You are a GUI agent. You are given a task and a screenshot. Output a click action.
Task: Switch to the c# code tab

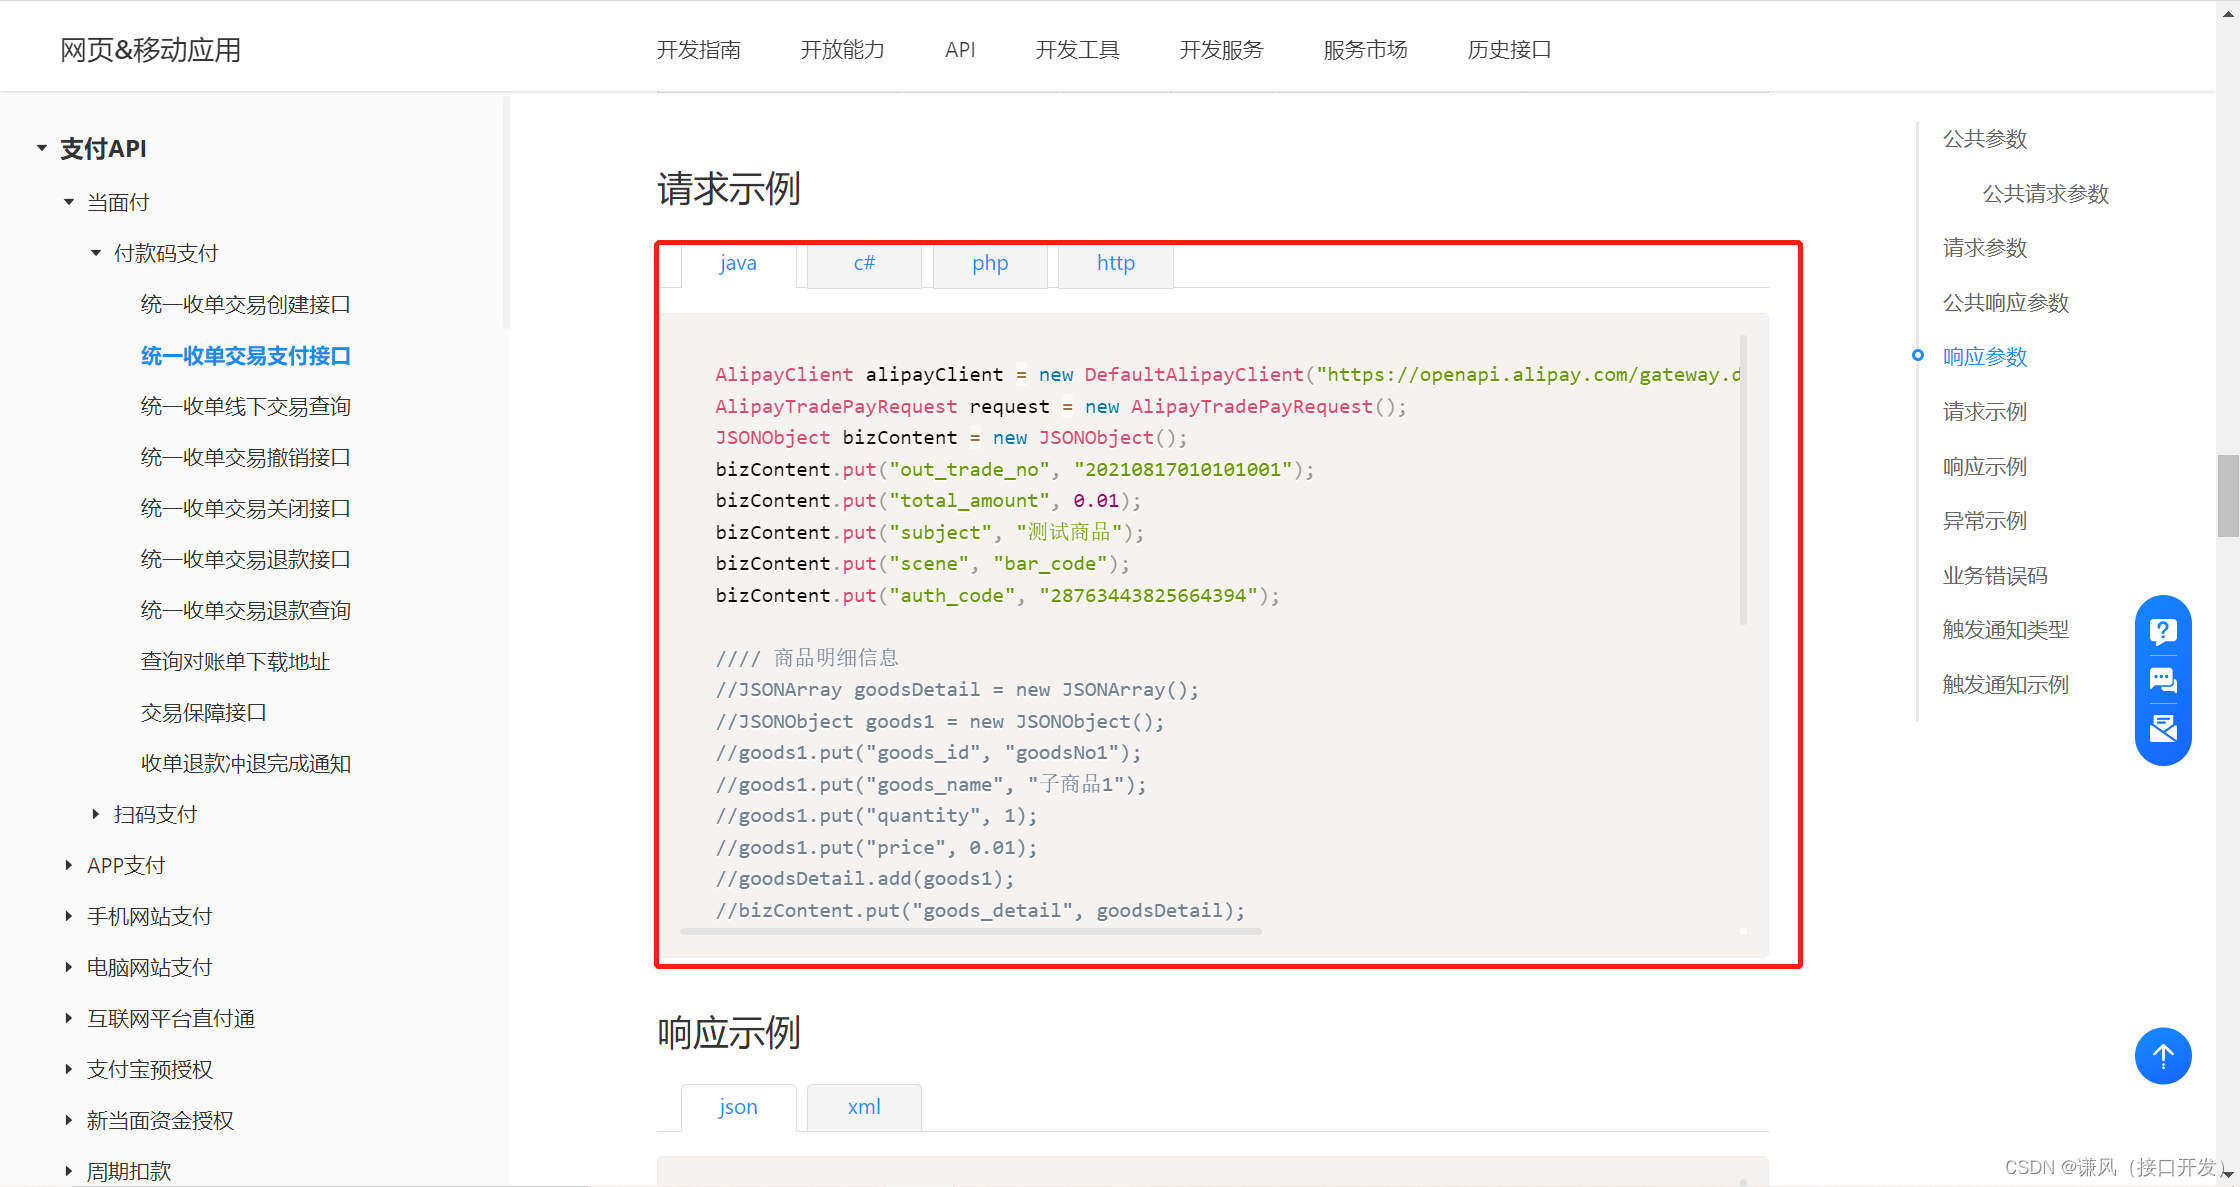point(864,264)
